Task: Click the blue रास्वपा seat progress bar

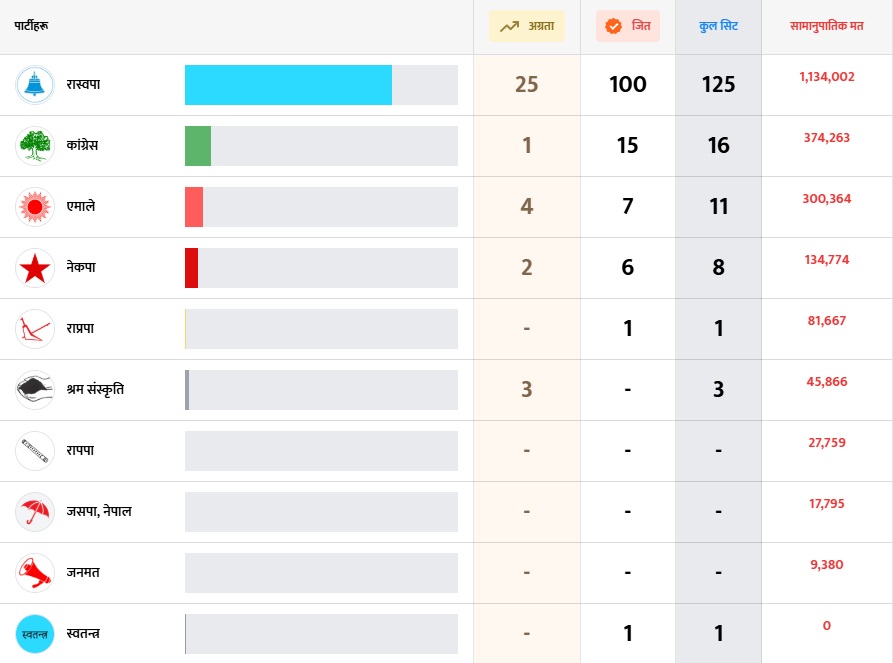Action: (288, 85)
